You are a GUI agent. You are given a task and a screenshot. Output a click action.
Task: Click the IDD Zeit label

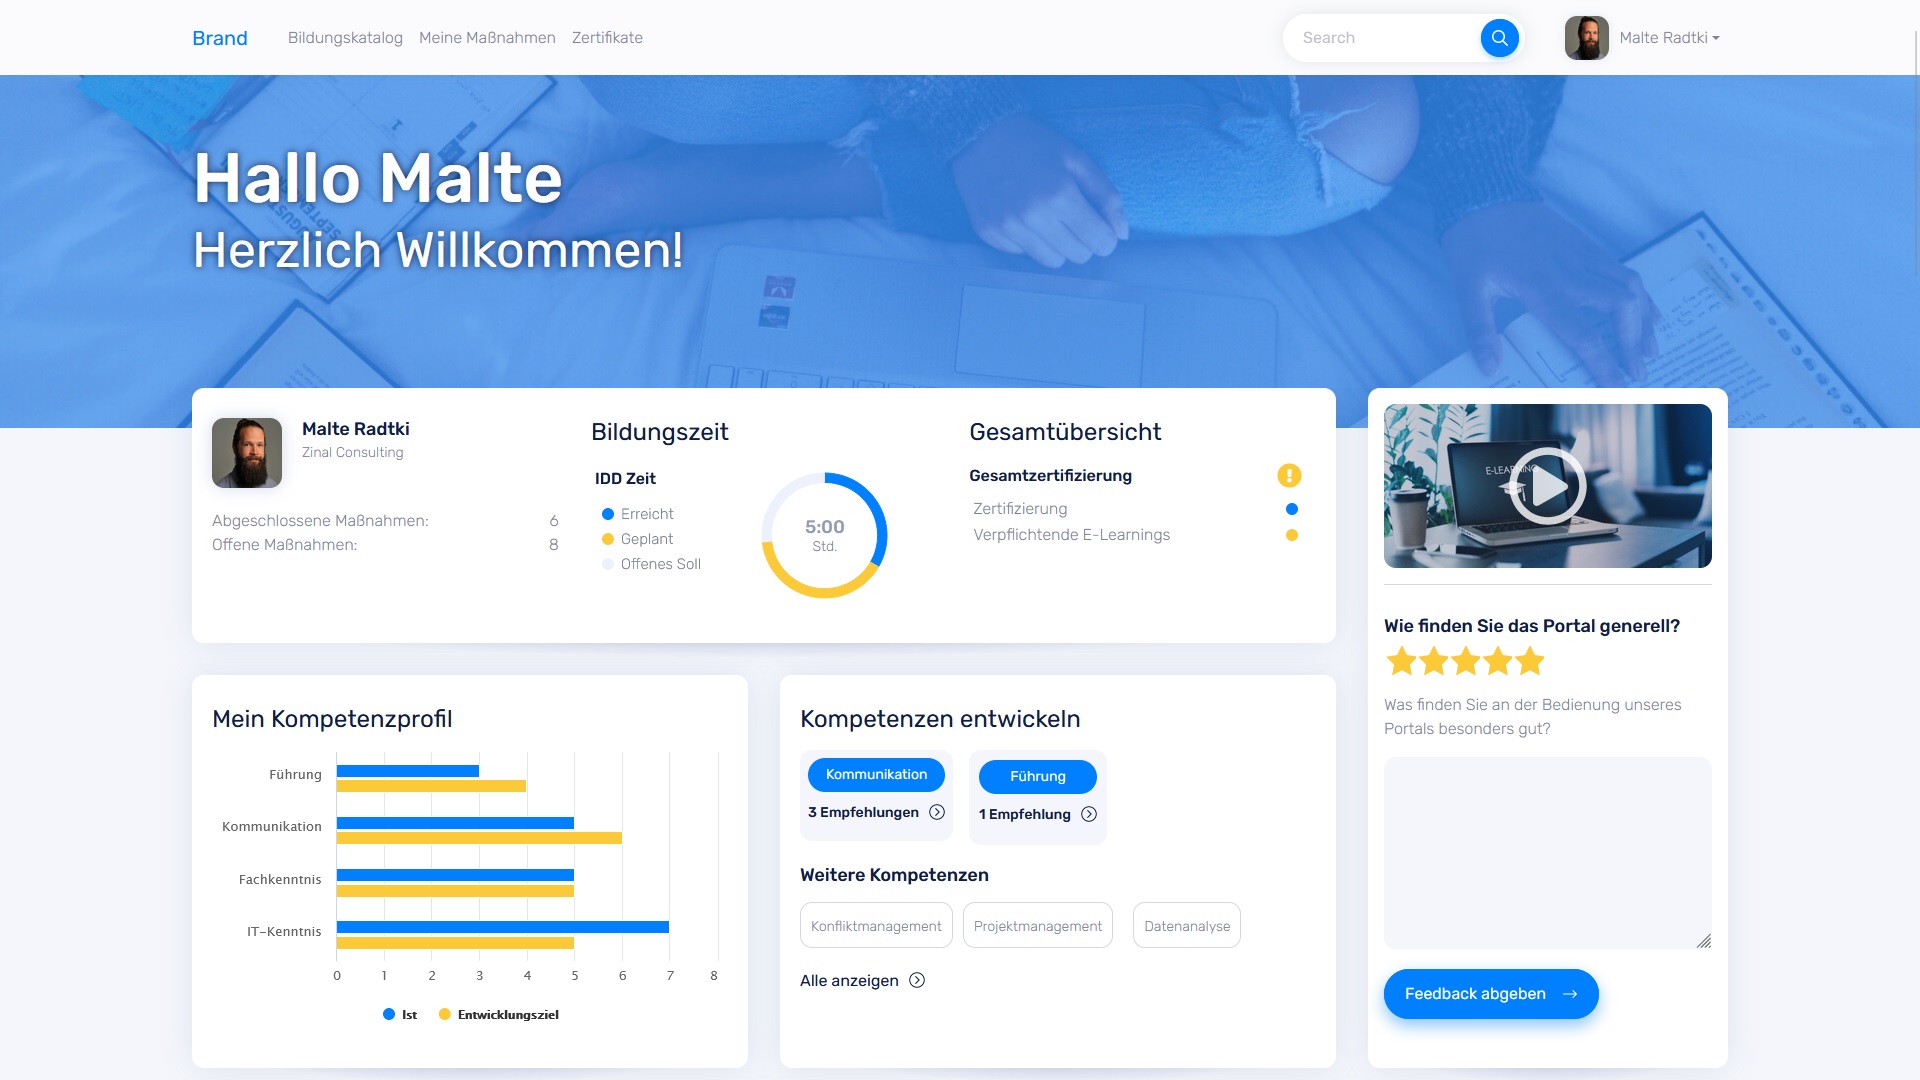click(x=625, y=479)
